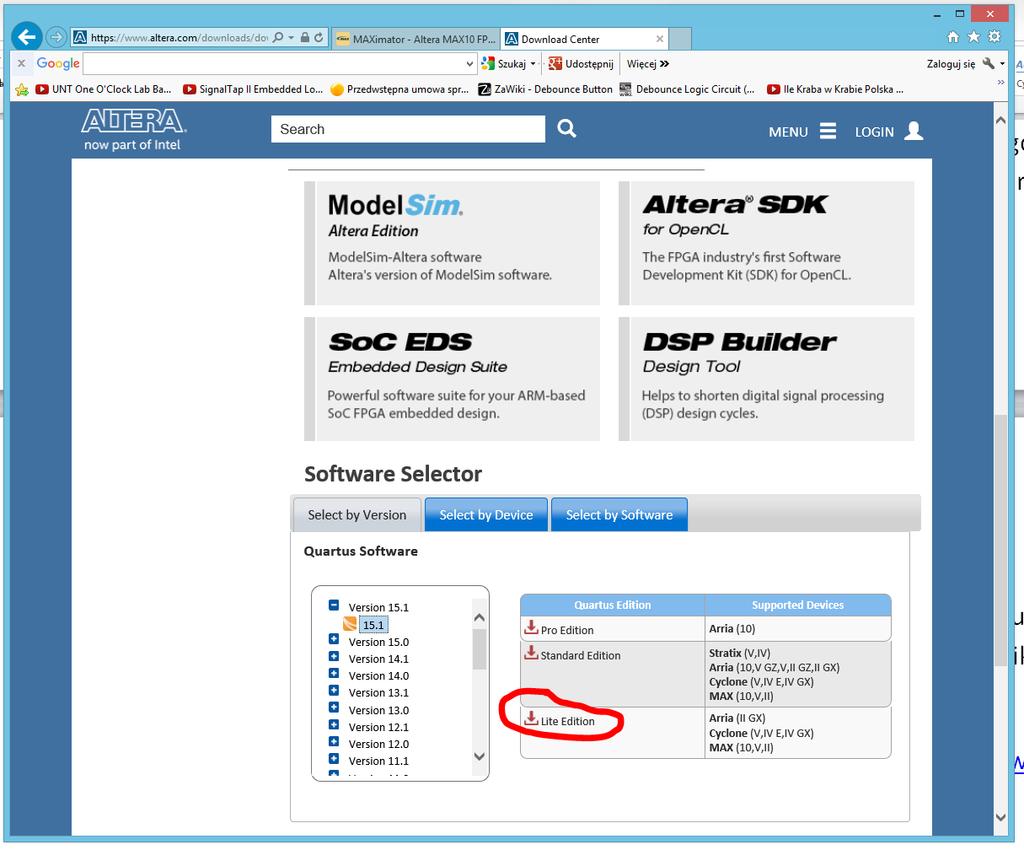The image size is (1024, 850).
Task: Open the Ile Kraba w Krabie Polska bookmark
Action: [835, 89]
